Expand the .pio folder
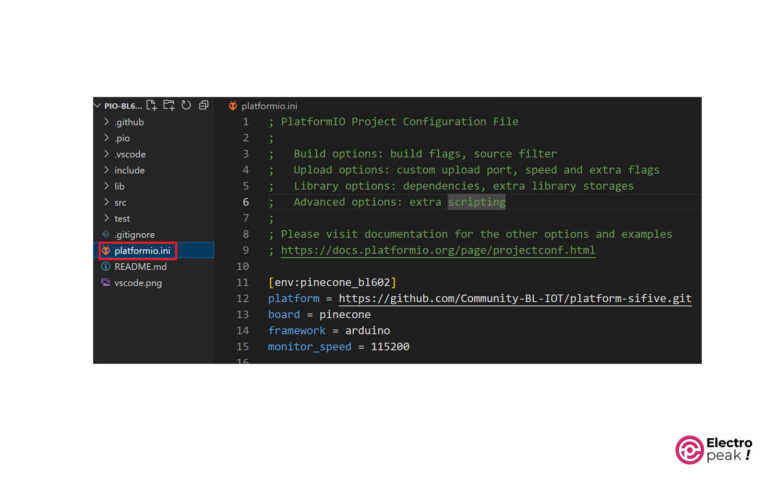768x480 pixels. (123, 138)
